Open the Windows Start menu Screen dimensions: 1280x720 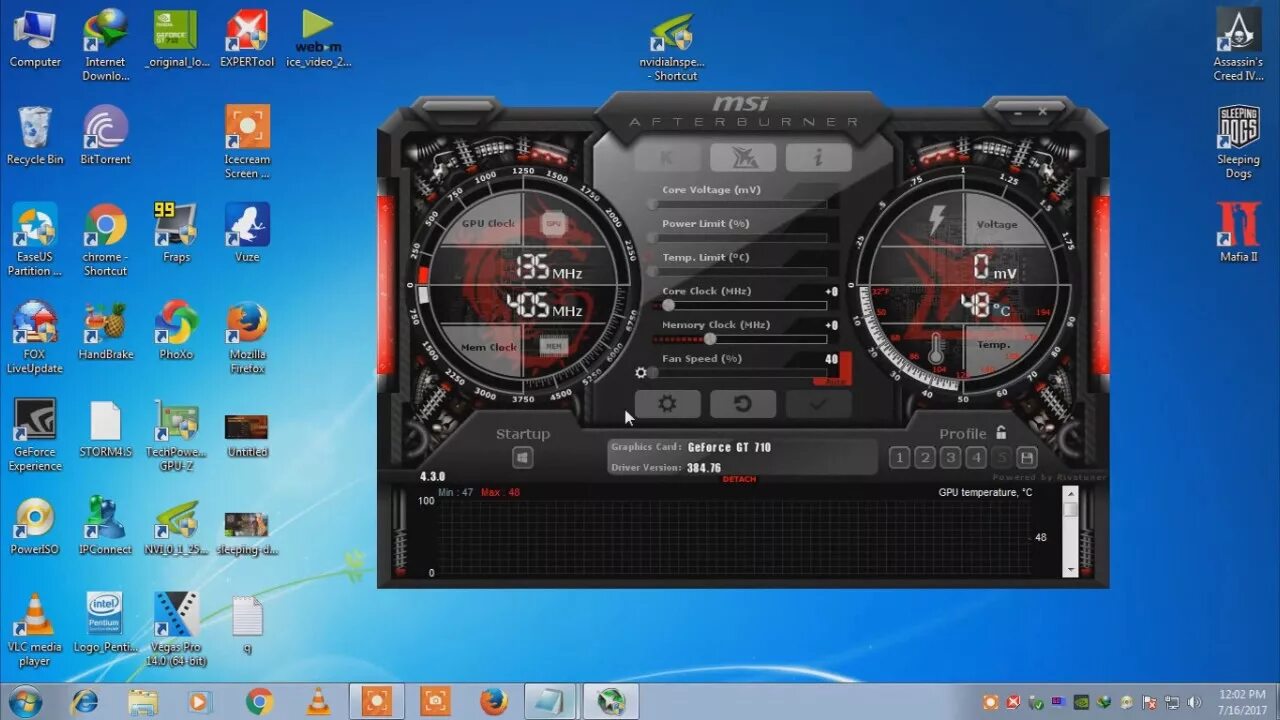24,701
